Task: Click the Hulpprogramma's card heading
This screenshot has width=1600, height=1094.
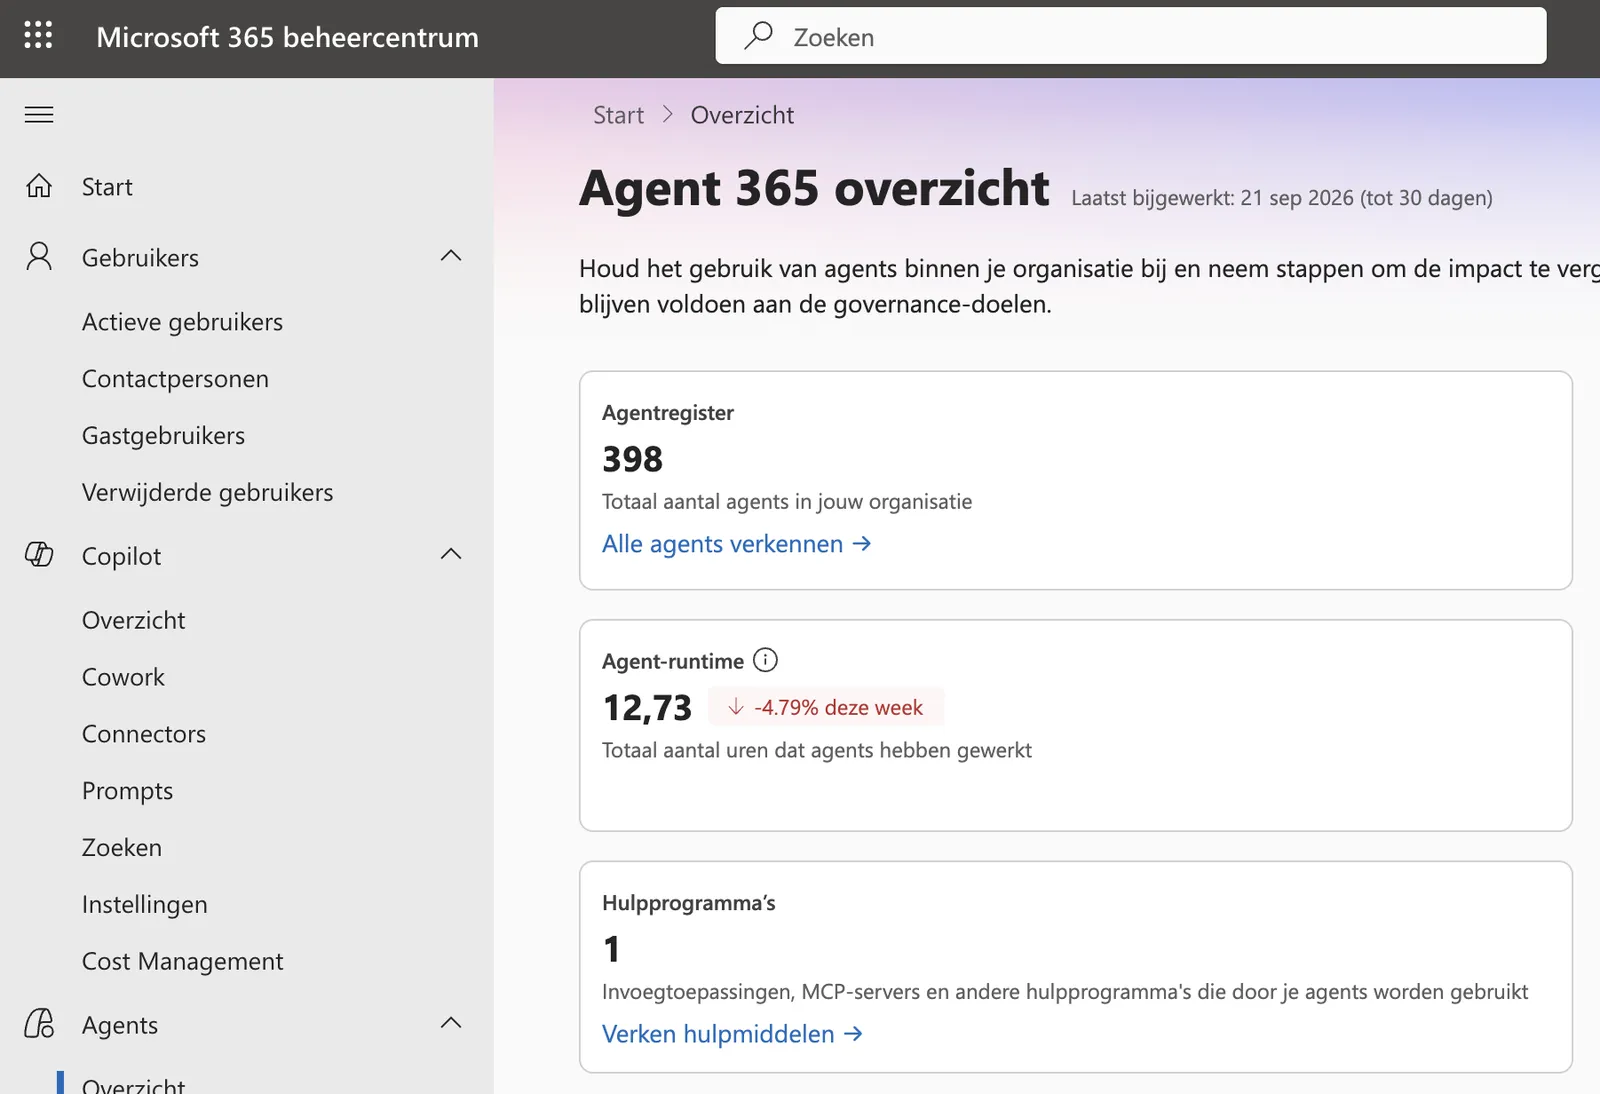Action: pos(689,903)
